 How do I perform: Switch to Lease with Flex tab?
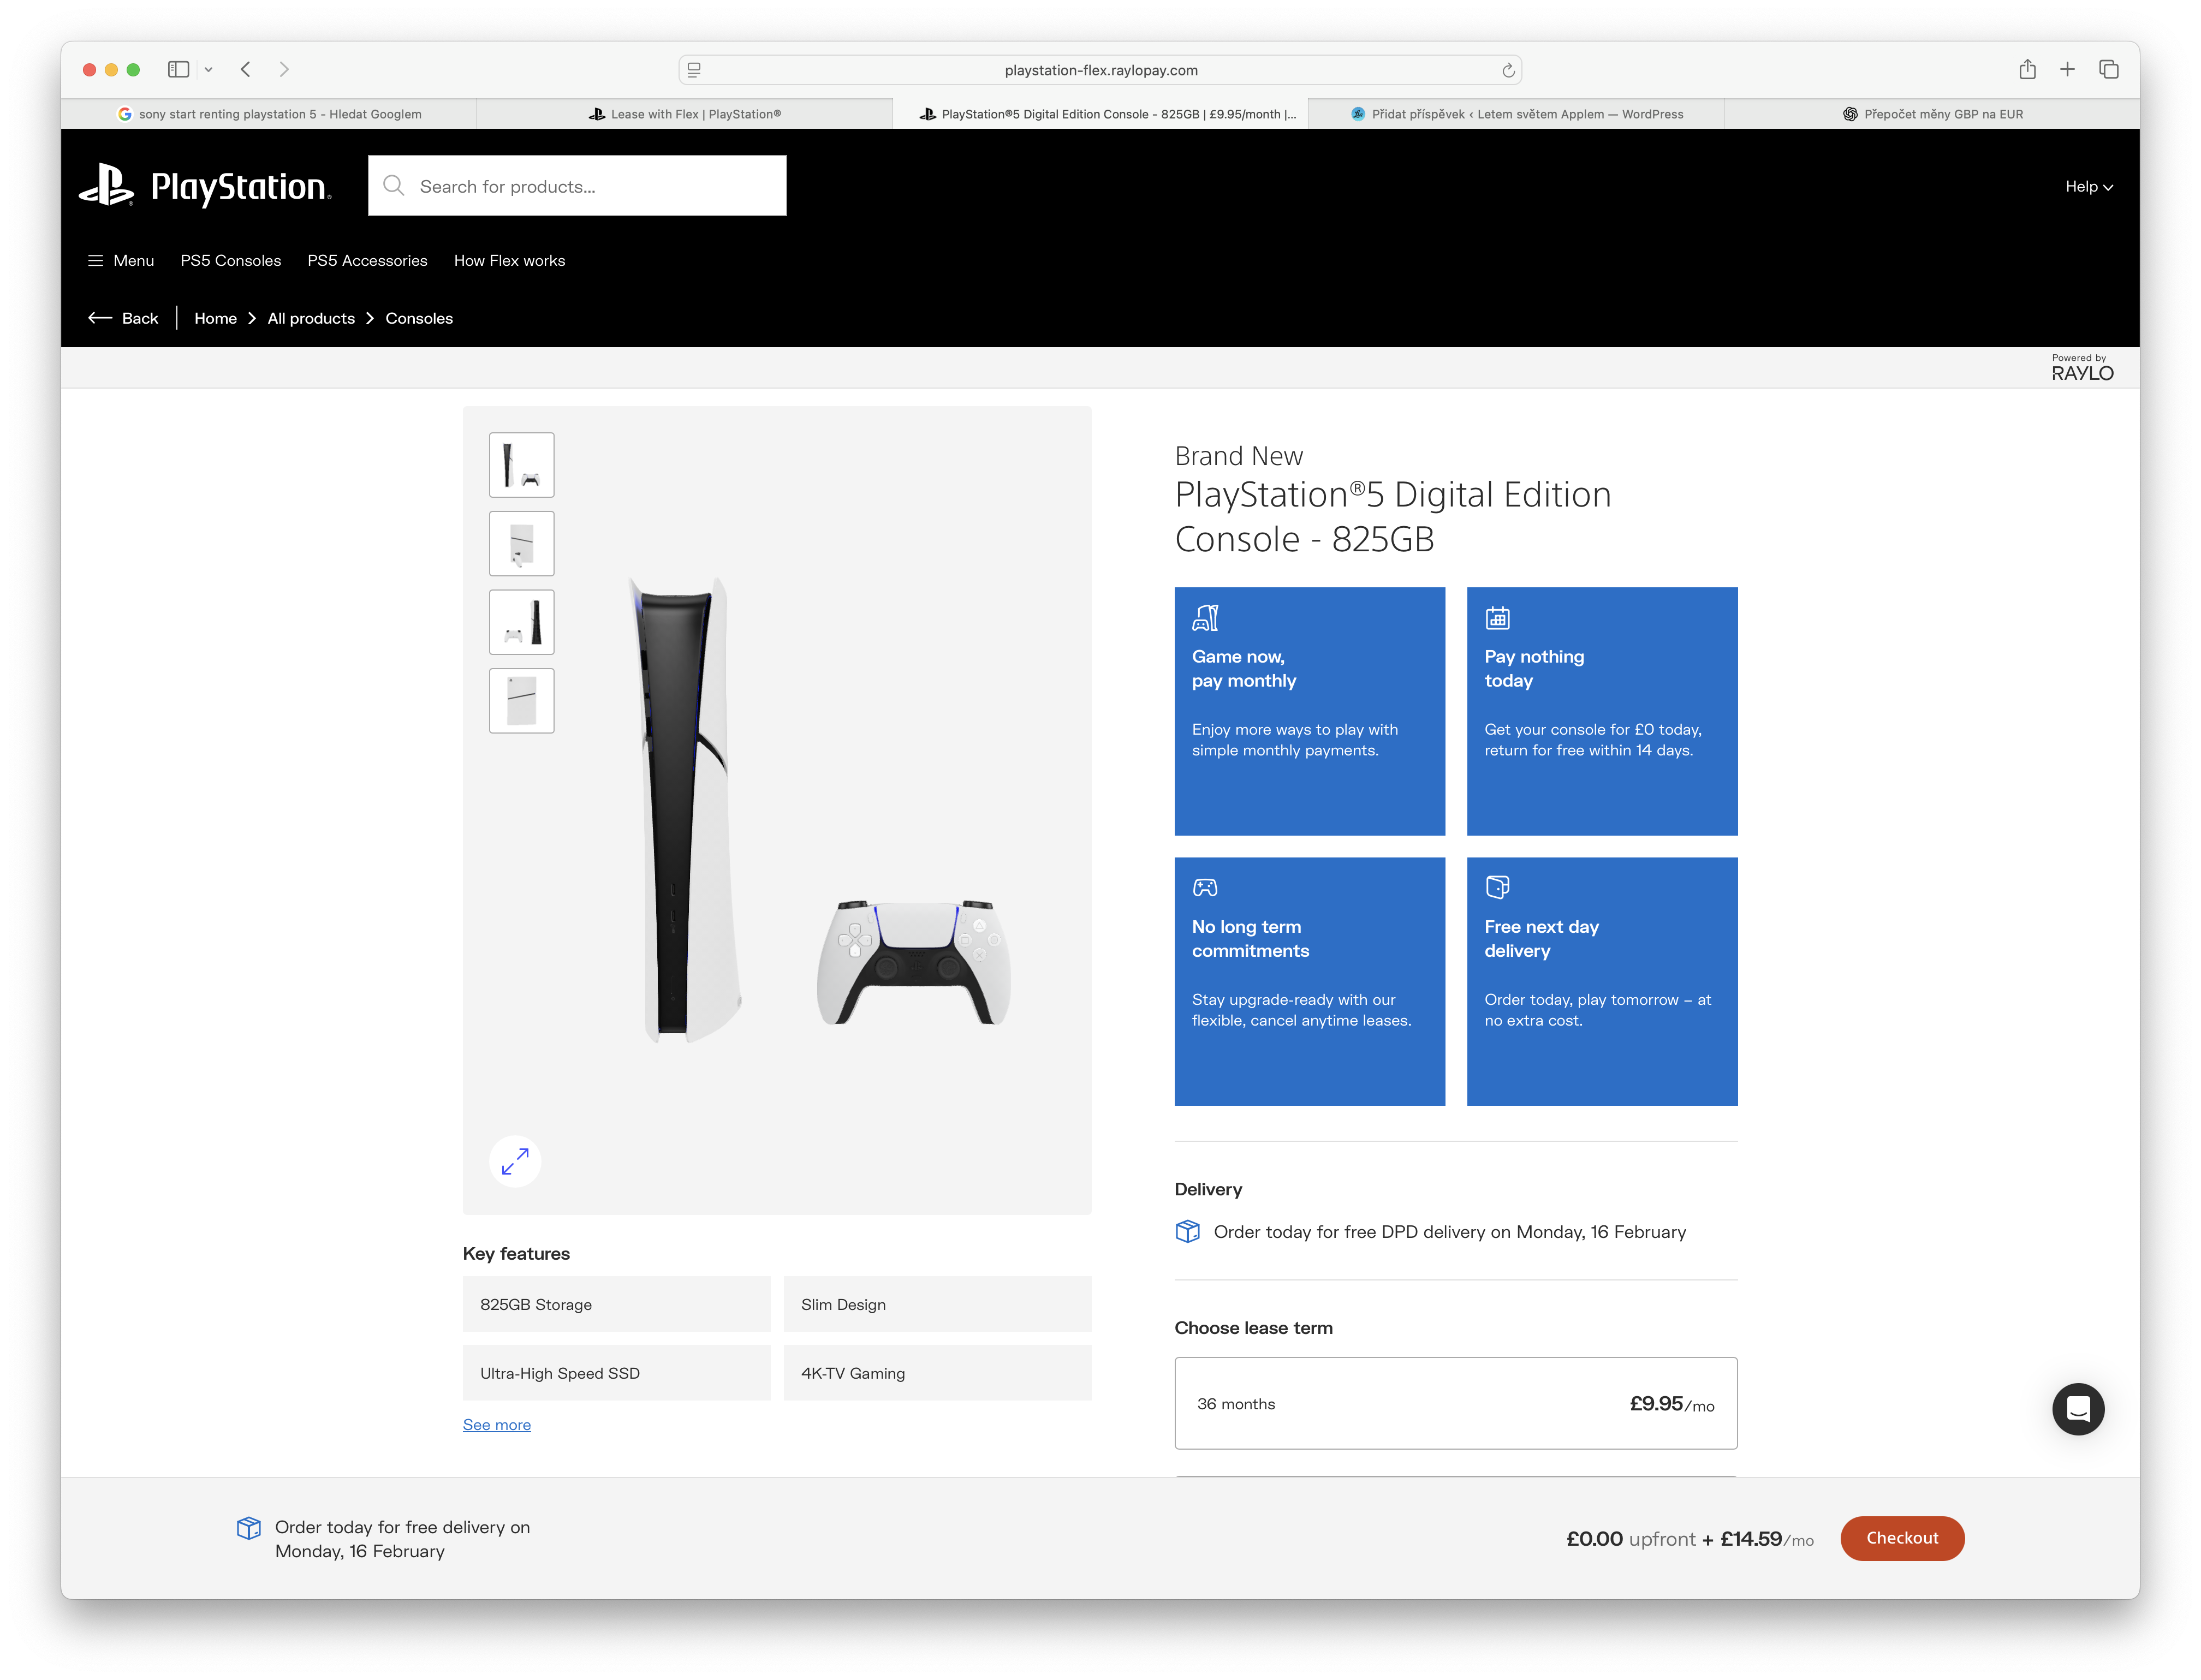pos(685,114)
